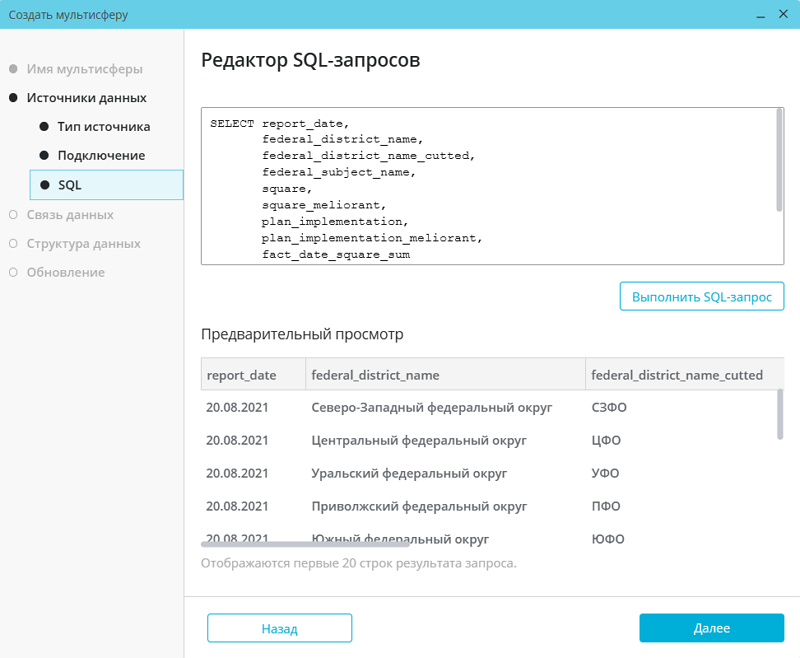
Task: Open the Обновление step
Action: click(x=65, y=272)
